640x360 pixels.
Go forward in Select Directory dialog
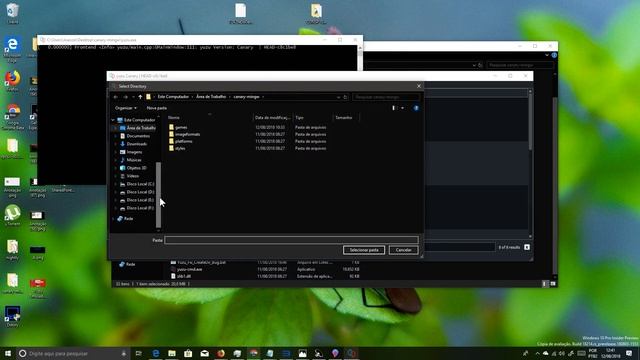click(126, 97)
